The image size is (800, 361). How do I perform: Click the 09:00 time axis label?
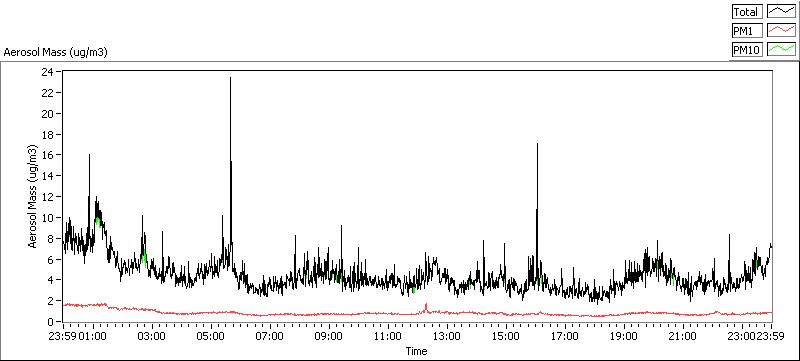(329, 337)
